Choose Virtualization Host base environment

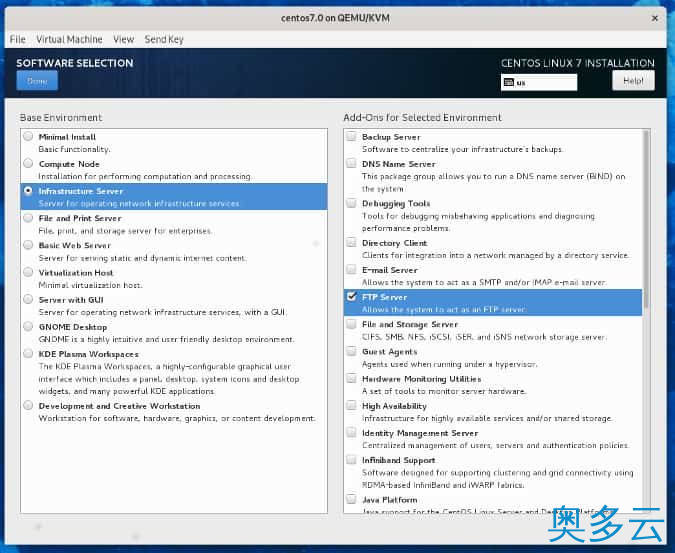pyautogui.click(x=28, y=272)
